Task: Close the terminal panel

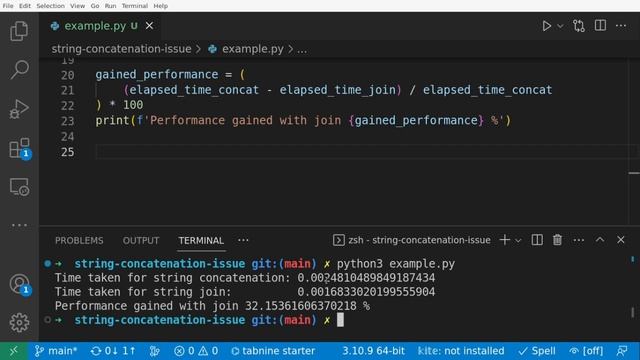Action: click(x=620, y=240)
